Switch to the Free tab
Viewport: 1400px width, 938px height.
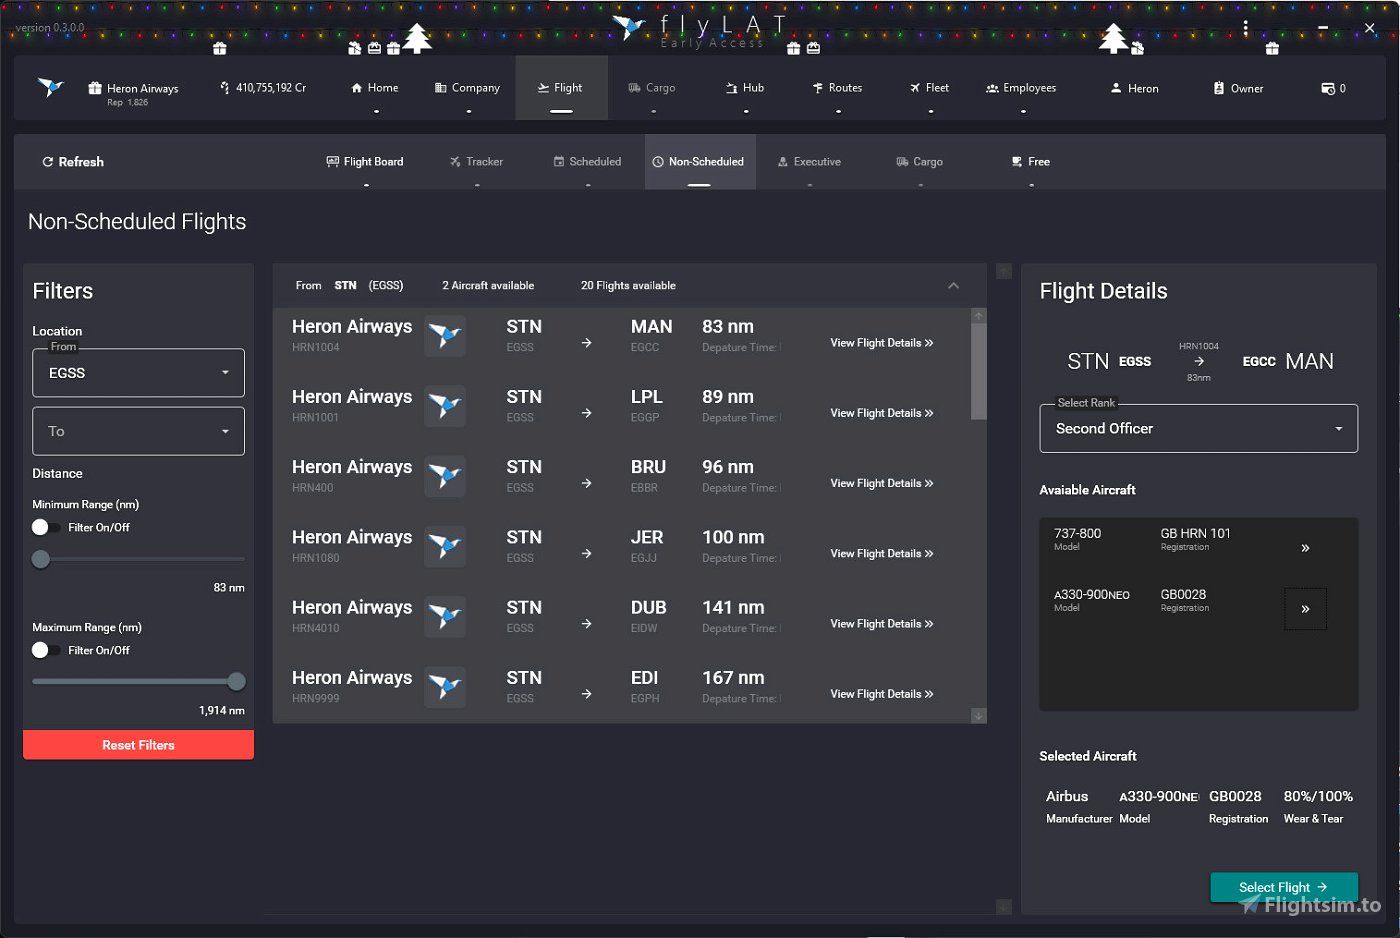[x=1031, y=162]
